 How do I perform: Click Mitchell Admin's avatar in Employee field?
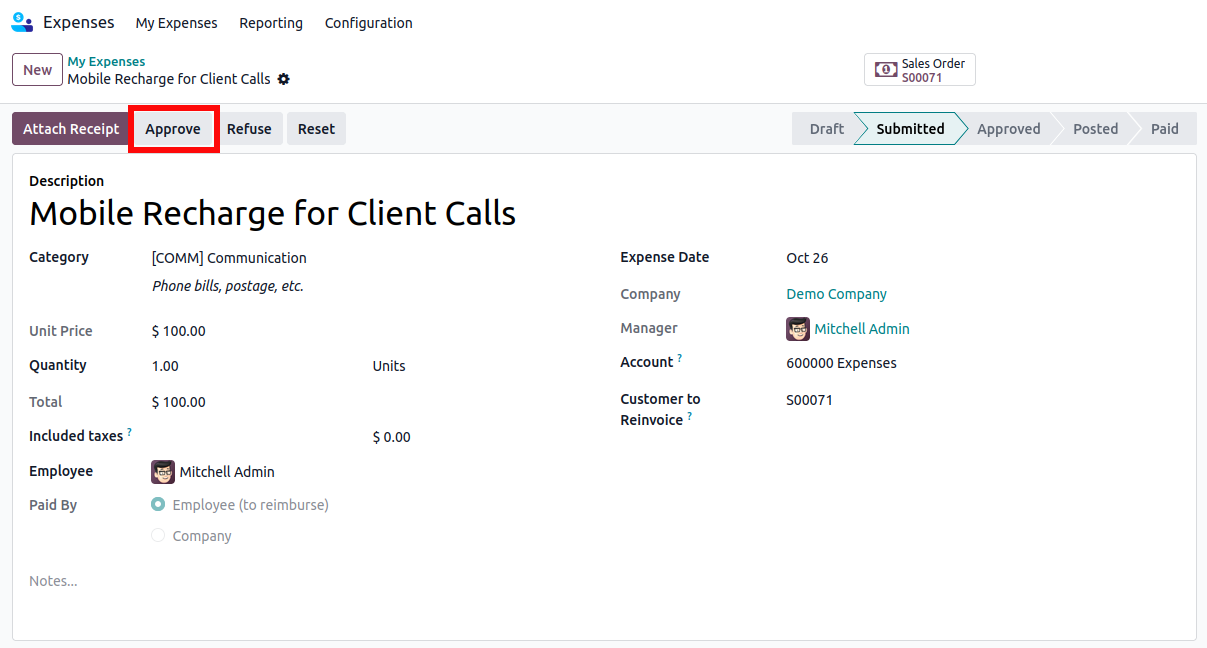(163, 472)
